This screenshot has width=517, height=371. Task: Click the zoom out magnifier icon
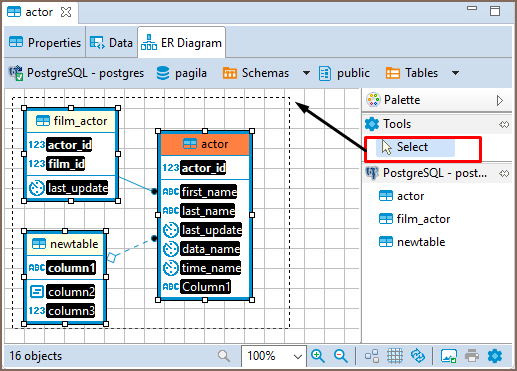[x=341, y=356]
